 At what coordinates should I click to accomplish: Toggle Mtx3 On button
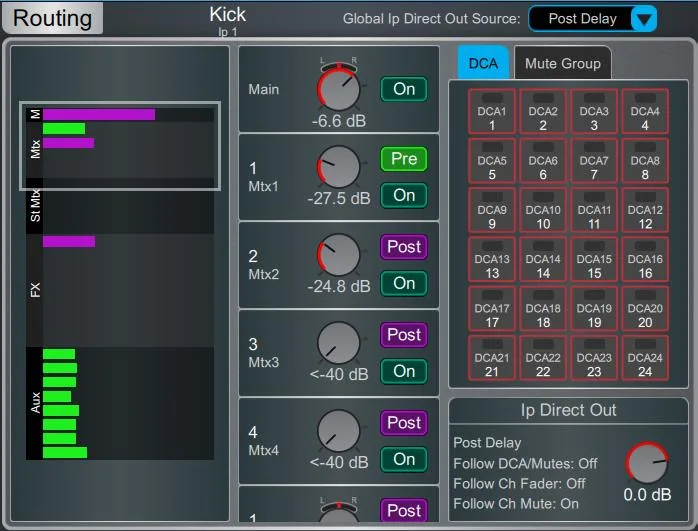tap(404, 371)
